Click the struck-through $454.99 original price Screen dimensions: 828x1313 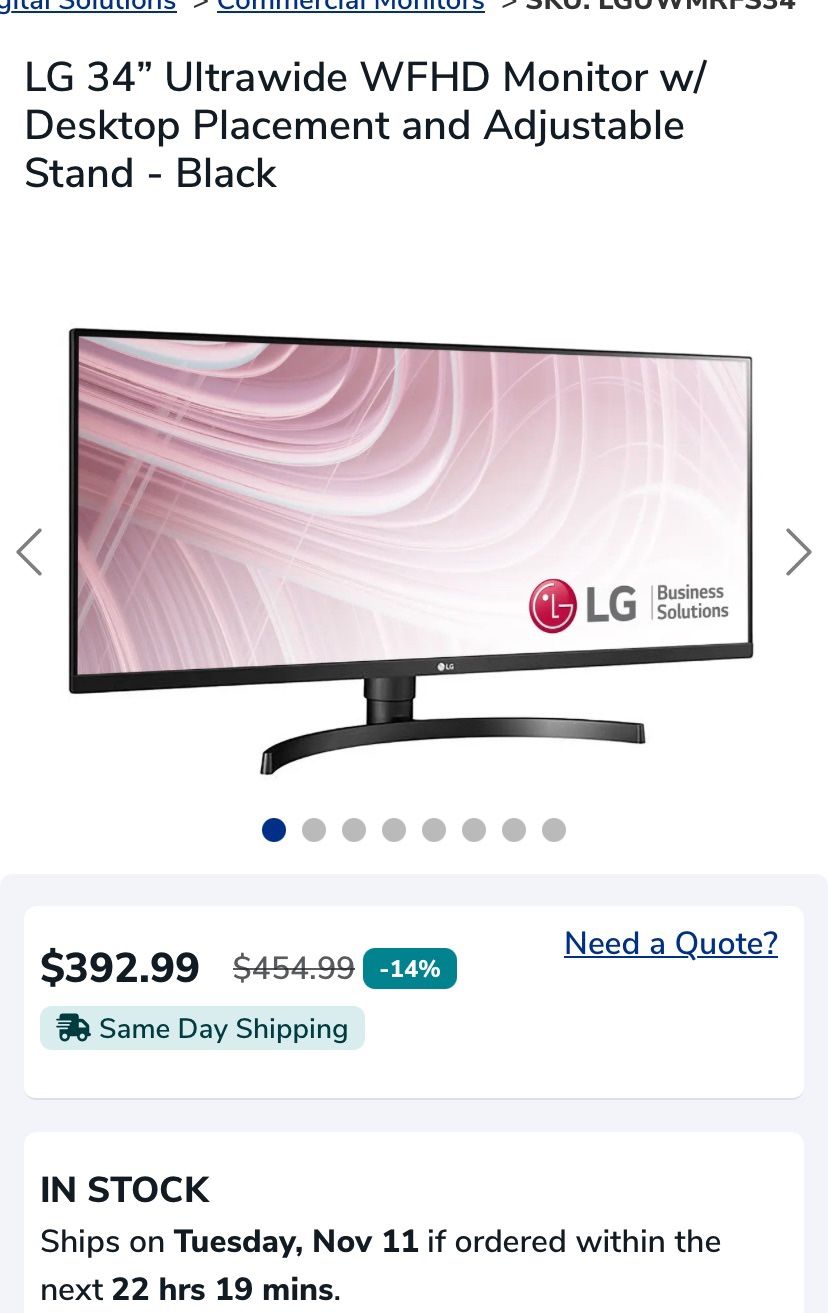pyautogui.click(x=294, y=968)
